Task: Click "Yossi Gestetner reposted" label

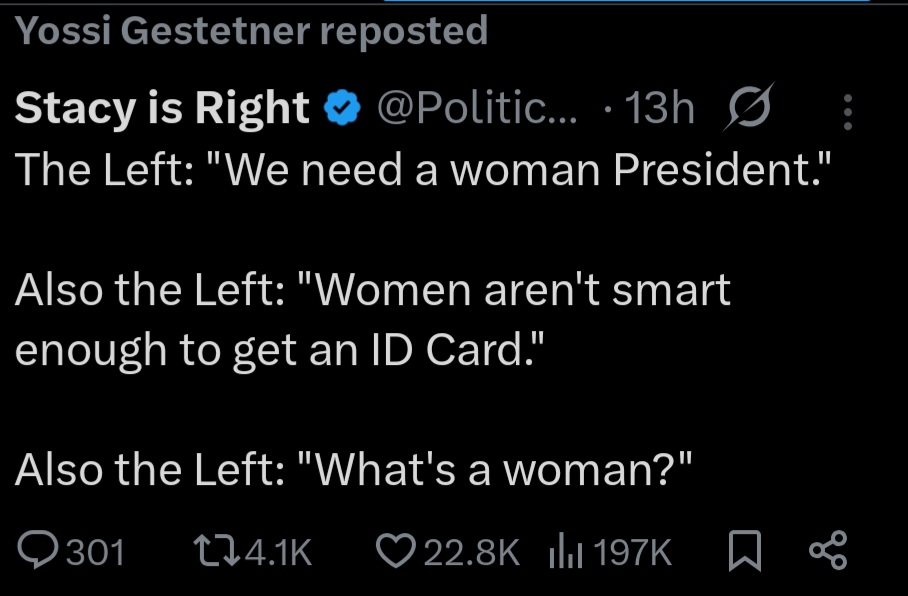Action: click(x=251, y=31)
